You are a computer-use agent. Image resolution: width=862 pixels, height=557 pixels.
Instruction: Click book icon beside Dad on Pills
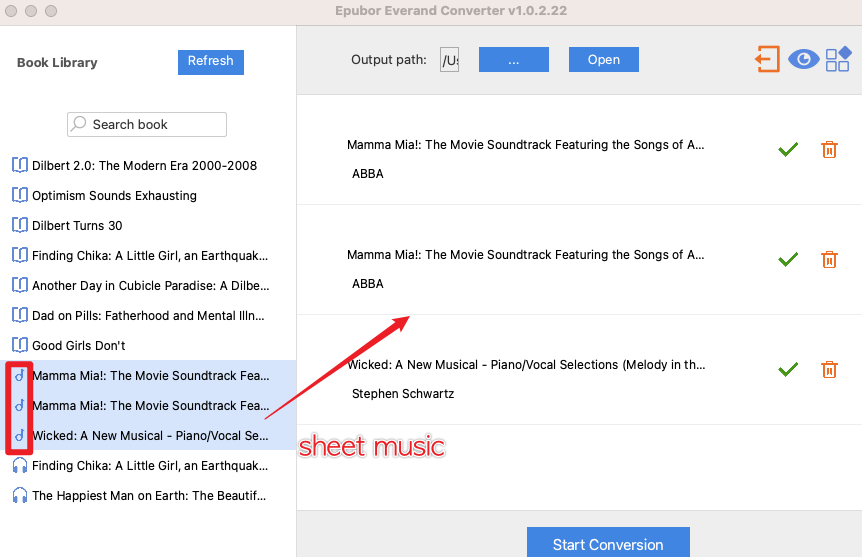pos(20,315)
